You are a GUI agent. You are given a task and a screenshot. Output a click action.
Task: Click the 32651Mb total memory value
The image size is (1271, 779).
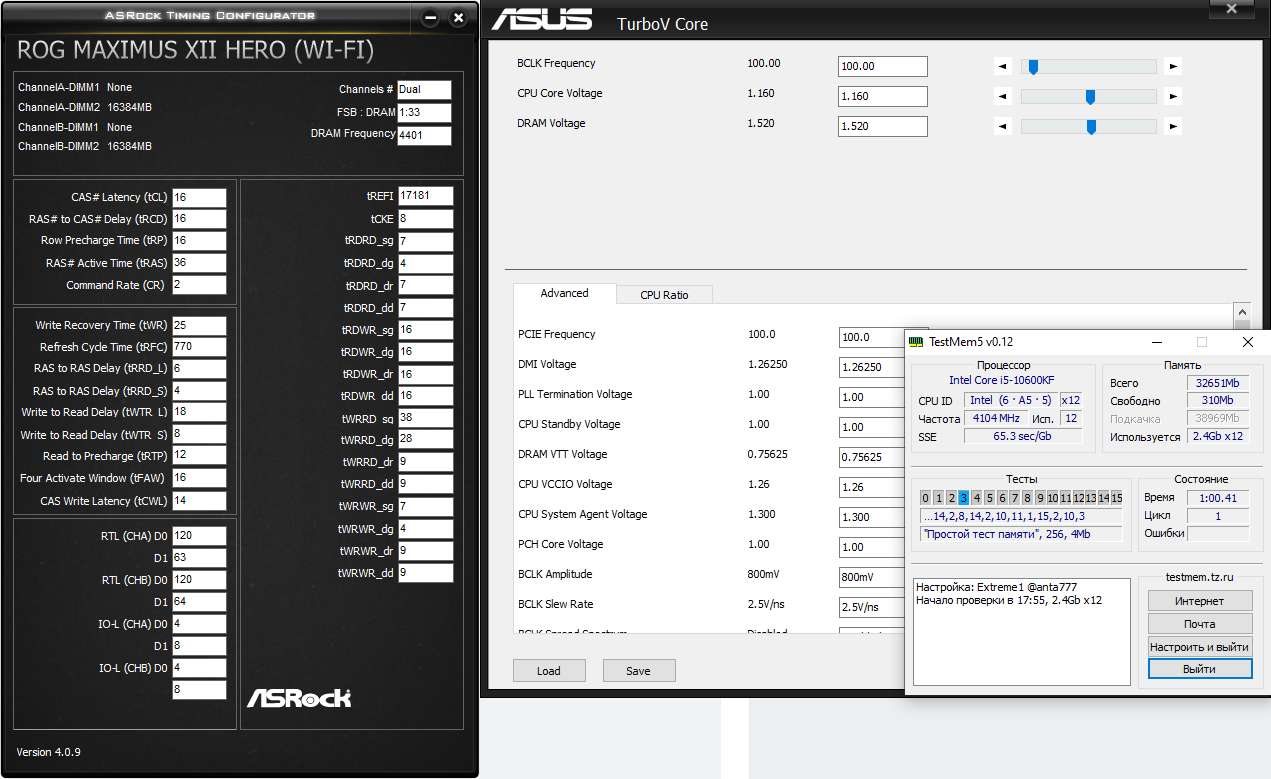pos(1217,382)
